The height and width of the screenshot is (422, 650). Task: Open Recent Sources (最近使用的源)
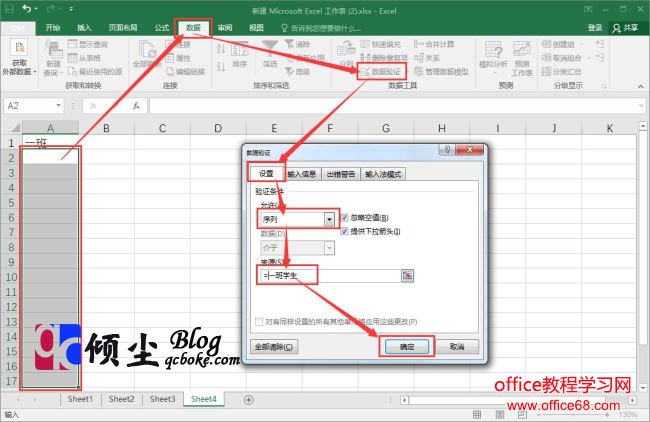(95, 72)
